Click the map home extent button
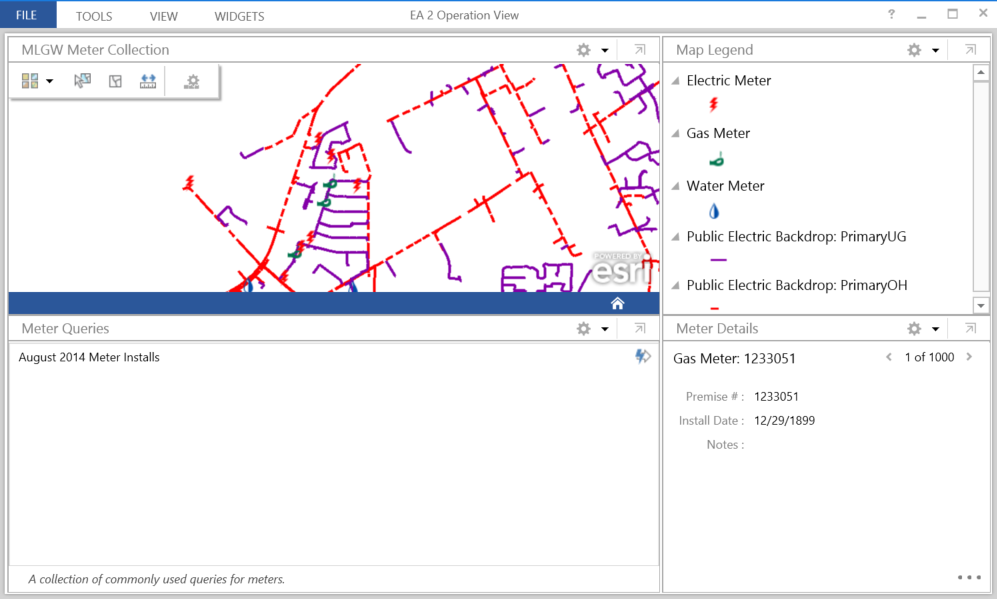Image resolution: width=997 pixels, height=599 pixels. 617,303
